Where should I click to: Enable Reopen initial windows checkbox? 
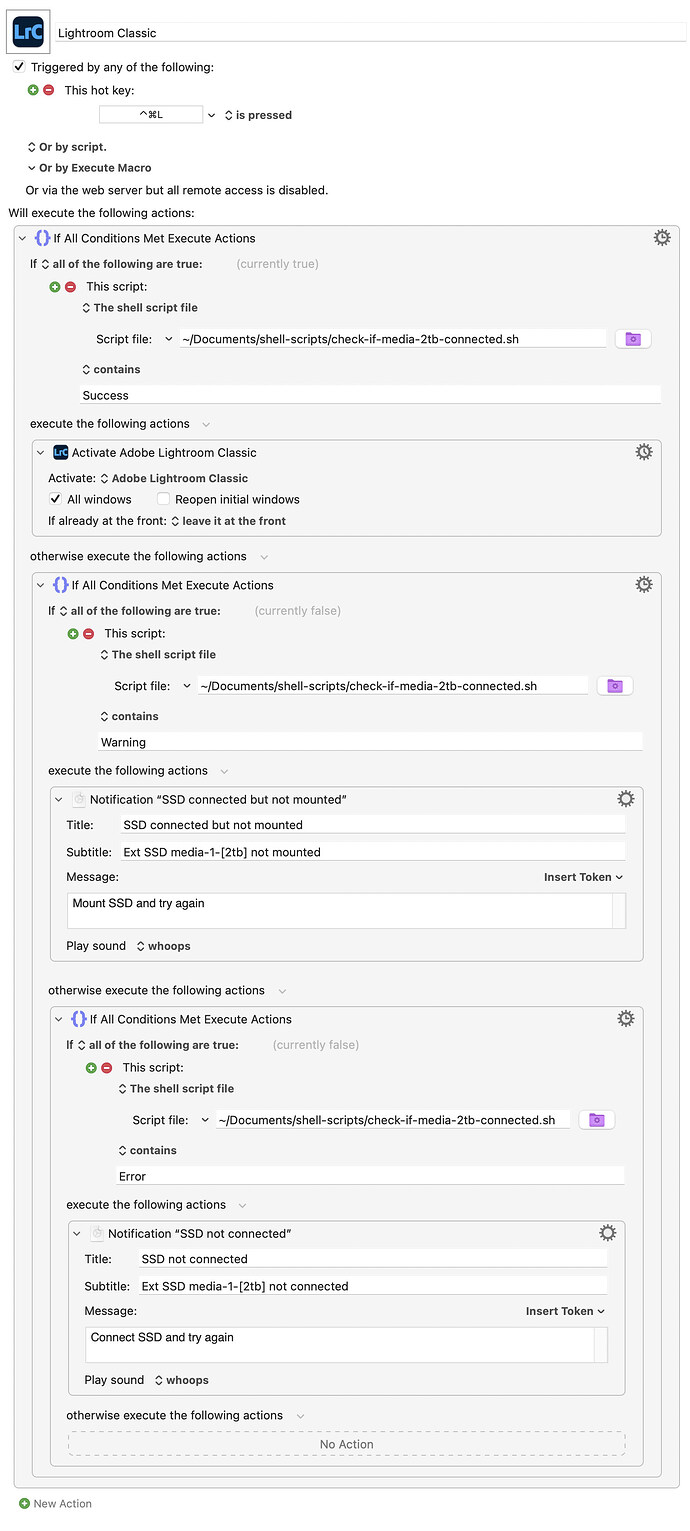[x=164, y=499]
